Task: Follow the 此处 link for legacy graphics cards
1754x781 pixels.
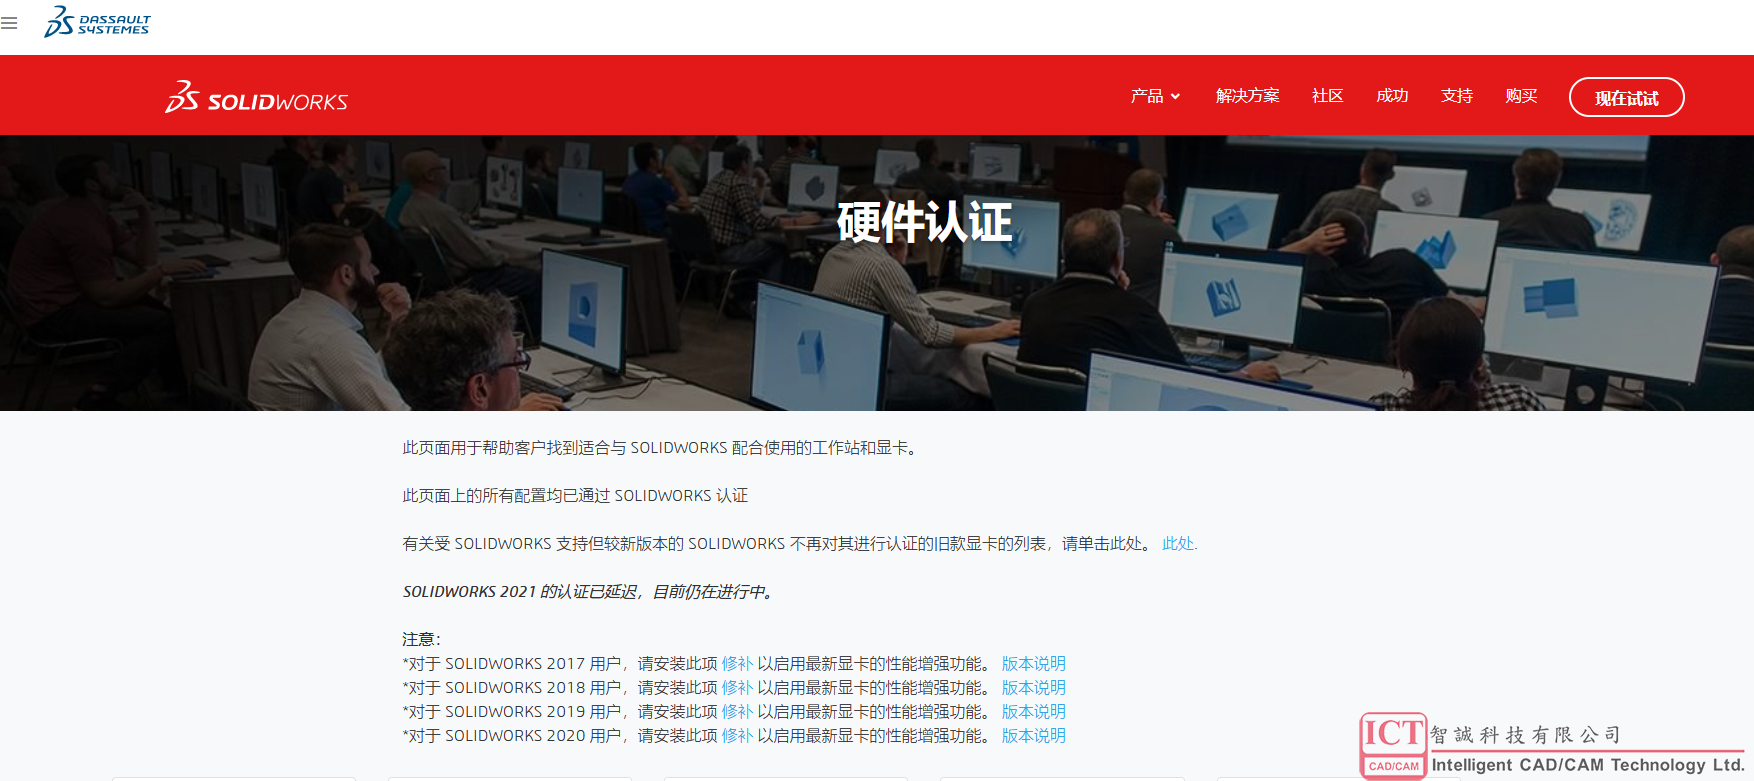Action: click(1179, 544)
